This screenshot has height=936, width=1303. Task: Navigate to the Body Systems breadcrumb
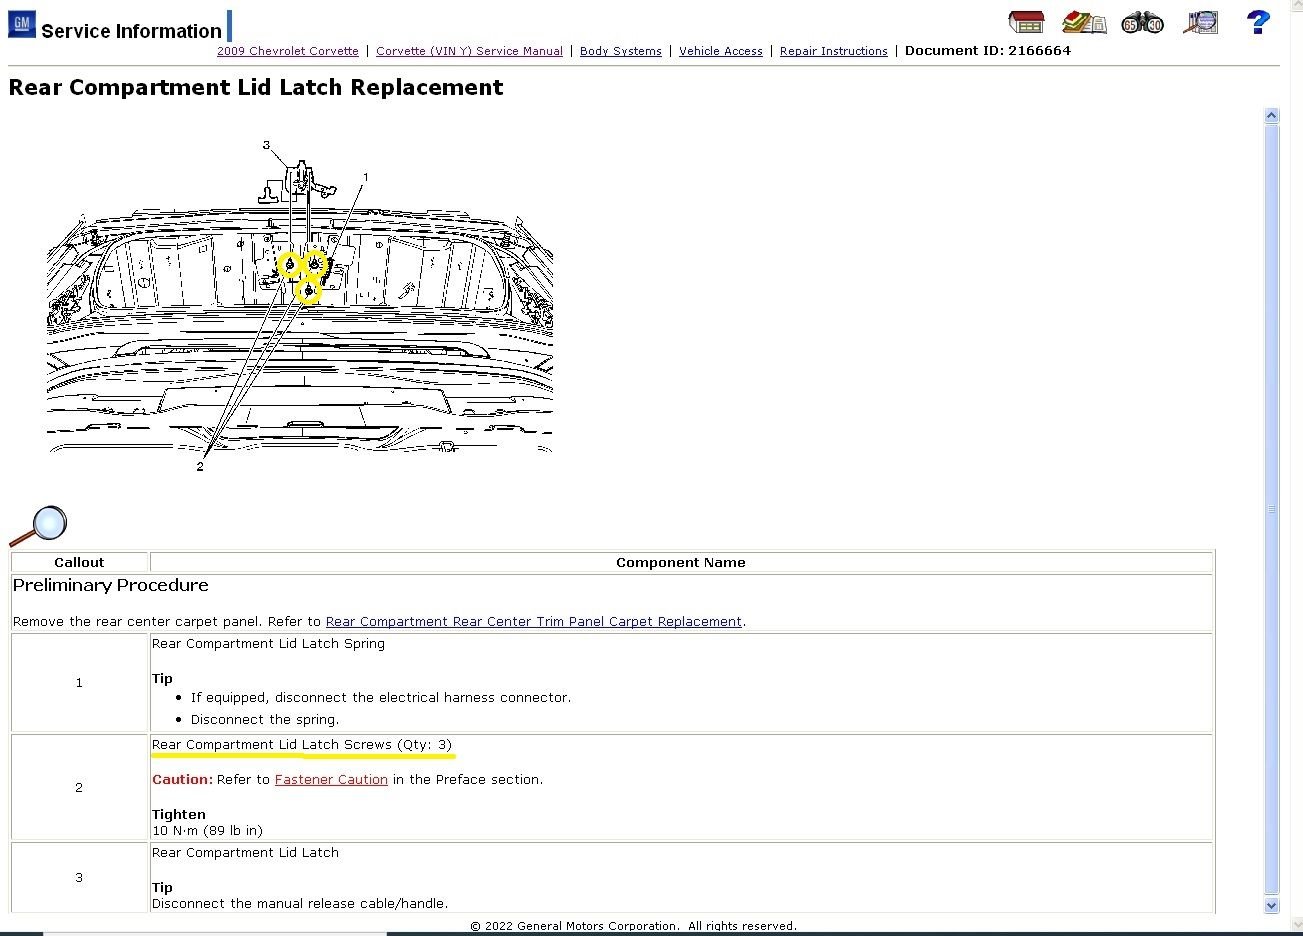(620, 51)
